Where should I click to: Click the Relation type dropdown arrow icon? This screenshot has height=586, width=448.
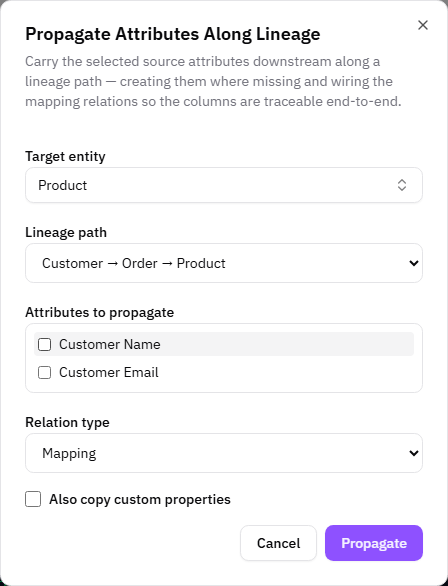coord(414,453)
